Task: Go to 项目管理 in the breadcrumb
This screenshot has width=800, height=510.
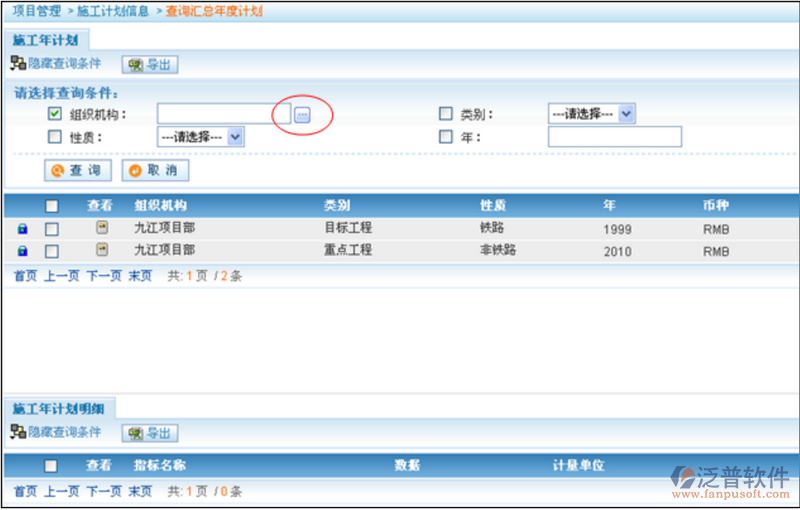Action: tap(37, 11)
